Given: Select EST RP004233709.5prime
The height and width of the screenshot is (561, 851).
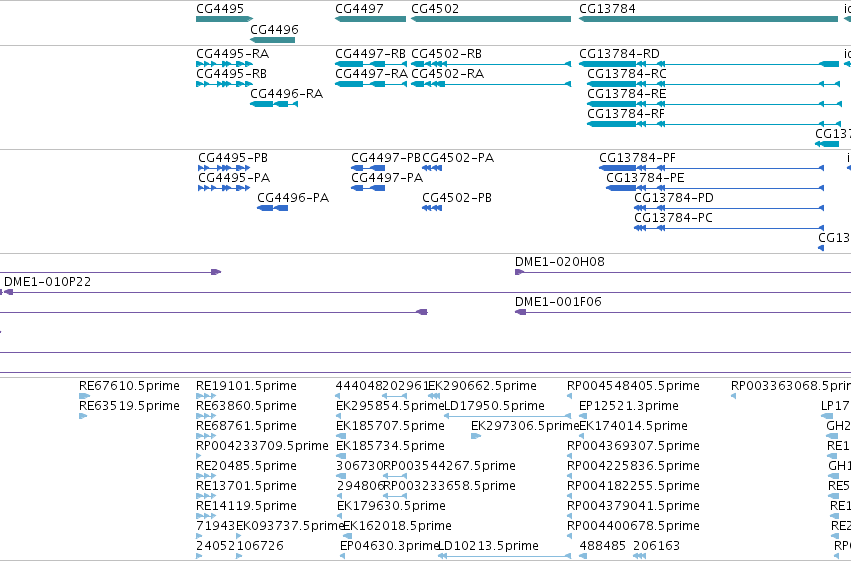Looking at the screenshot, I should 199,456.
